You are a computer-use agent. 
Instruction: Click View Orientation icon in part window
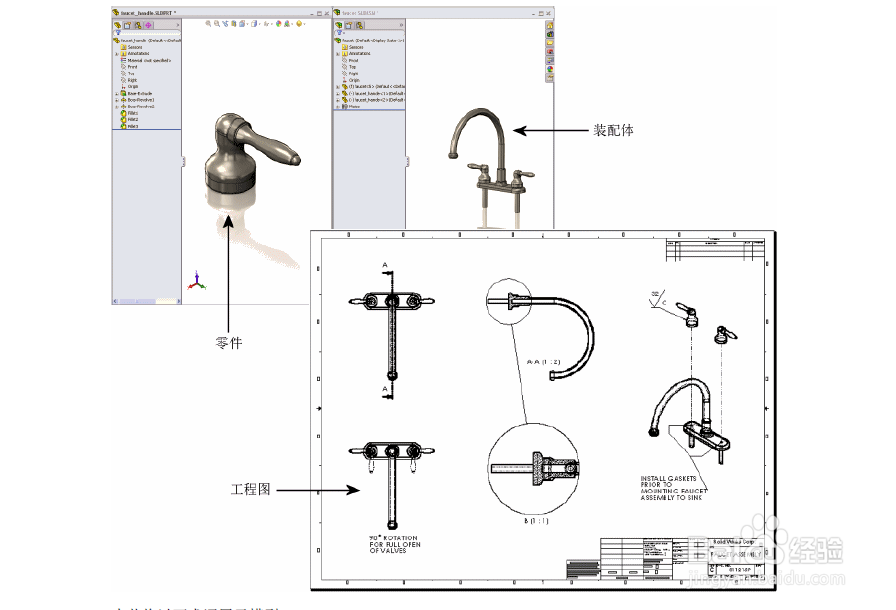point(242,24)
